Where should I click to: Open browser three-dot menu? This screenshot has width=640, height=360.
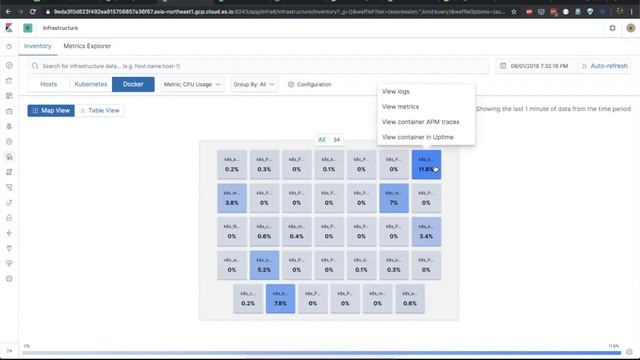[x=631, y=12]
